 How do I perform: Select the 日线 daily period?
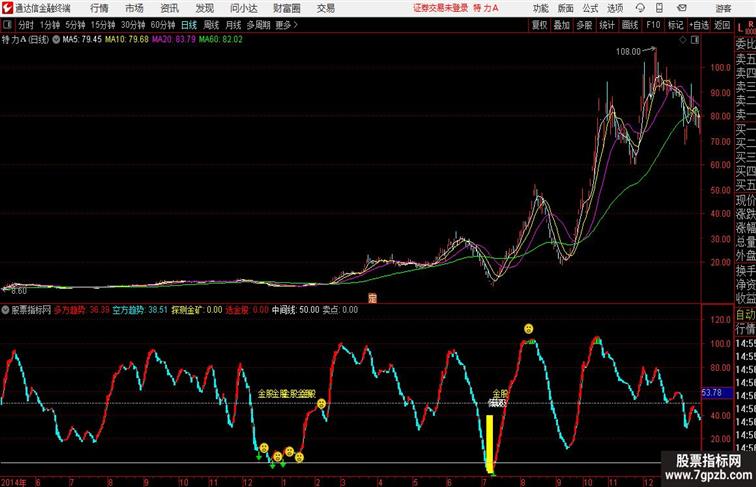[189, 25]
